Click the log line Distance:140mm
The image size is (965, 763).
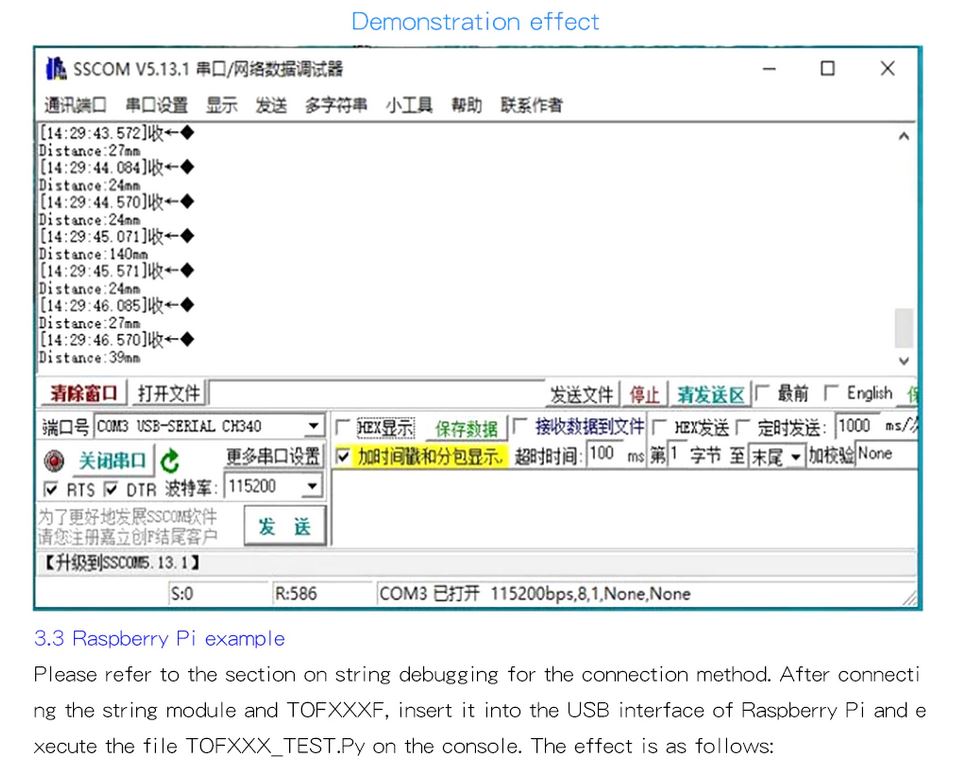[93, 254]
